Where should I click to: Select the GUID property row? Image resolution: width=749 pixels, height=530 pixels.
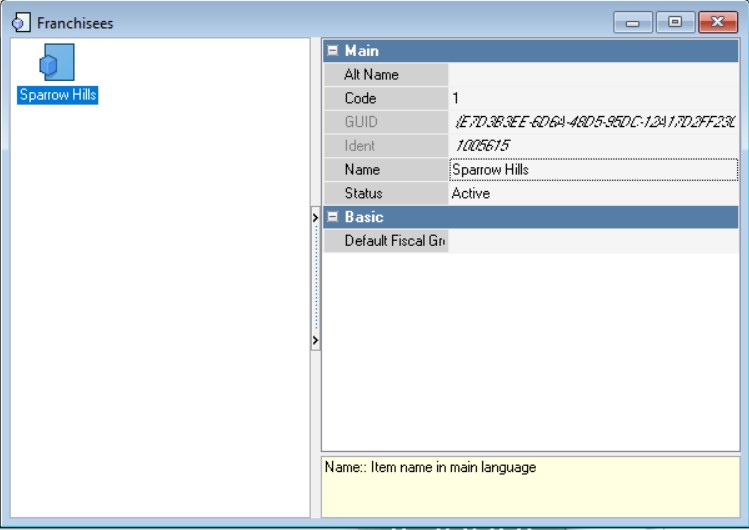(x=531, y=122)
